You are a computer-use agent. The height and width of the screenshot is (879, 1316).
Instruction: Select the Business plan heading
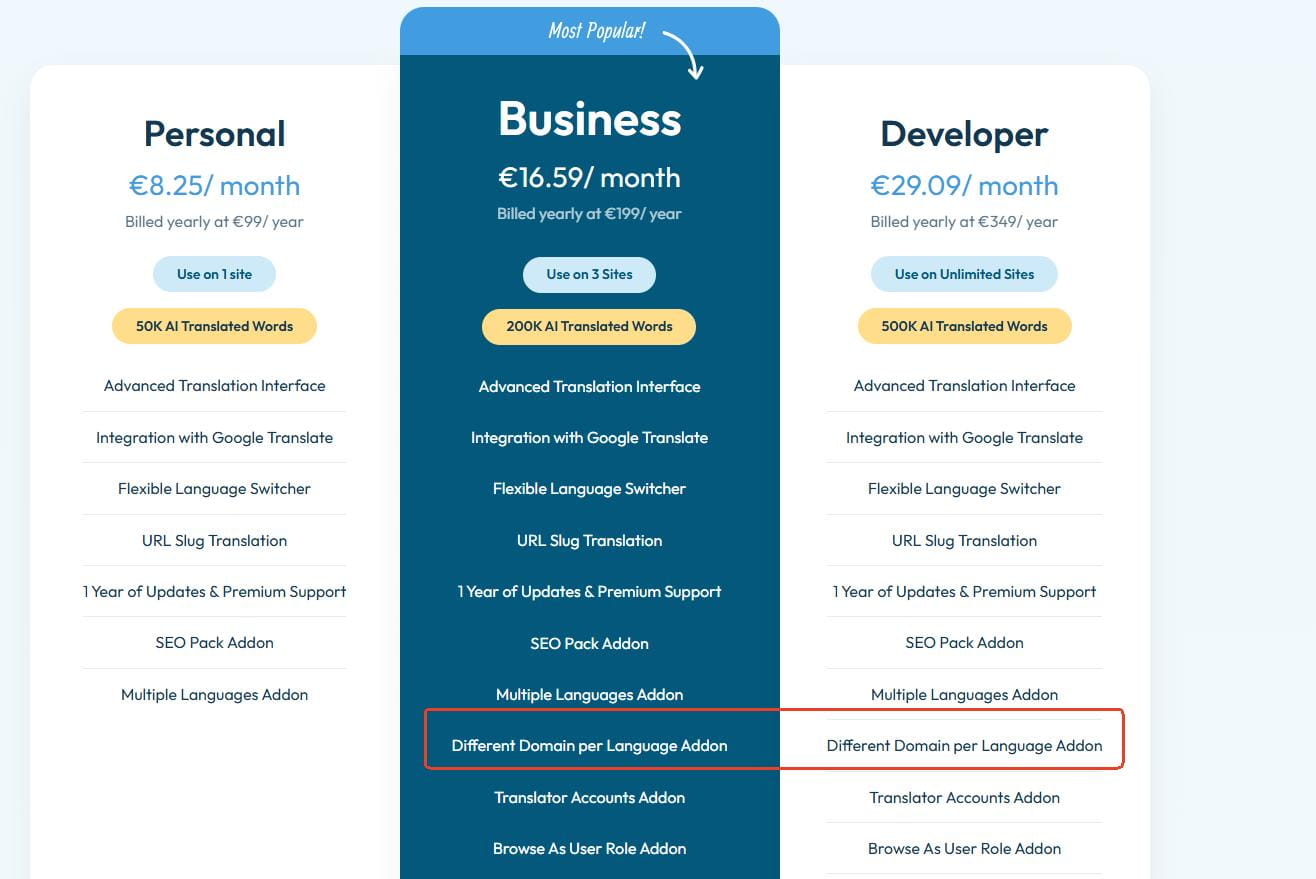(x=590, y=119)
